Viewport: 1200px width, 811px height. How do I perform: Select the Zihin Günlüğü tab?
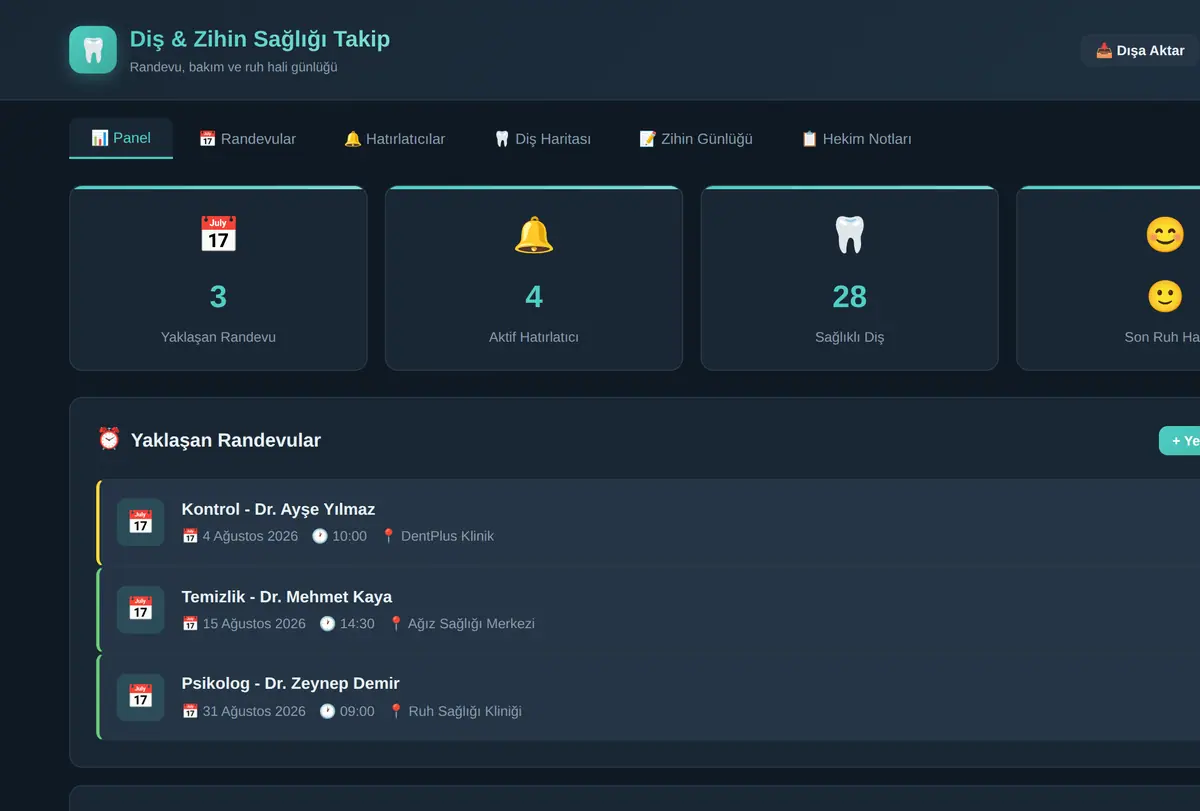point(695,139)
